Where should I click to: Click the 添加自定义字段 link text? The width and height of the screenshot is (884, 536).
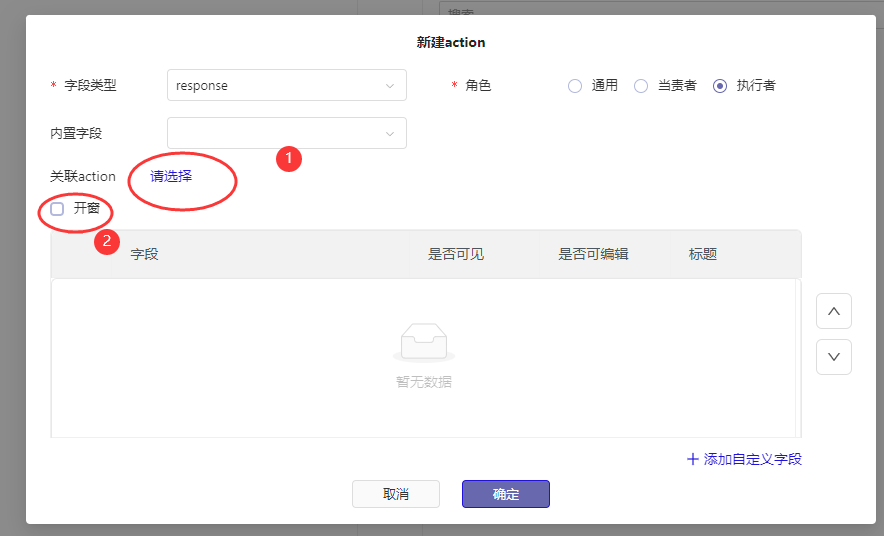click(752, 459)
